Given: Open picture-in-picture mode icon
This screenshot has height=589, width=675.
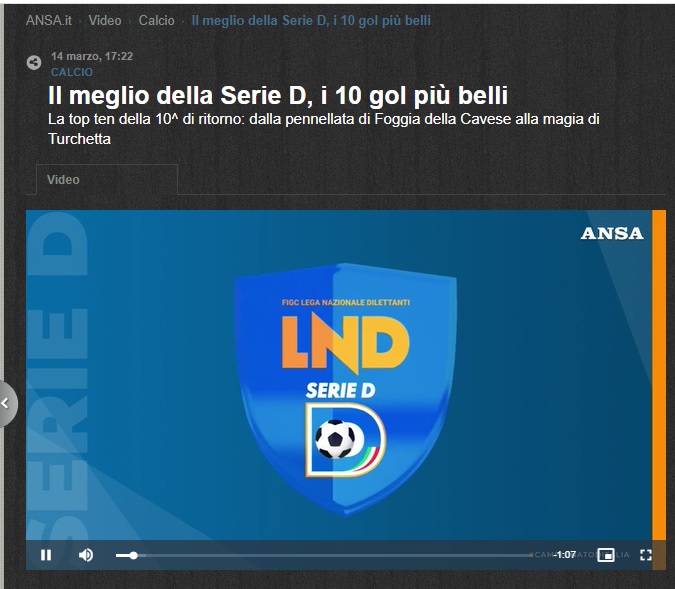Looking at the screenshot, I should click(x=606, y=555).
